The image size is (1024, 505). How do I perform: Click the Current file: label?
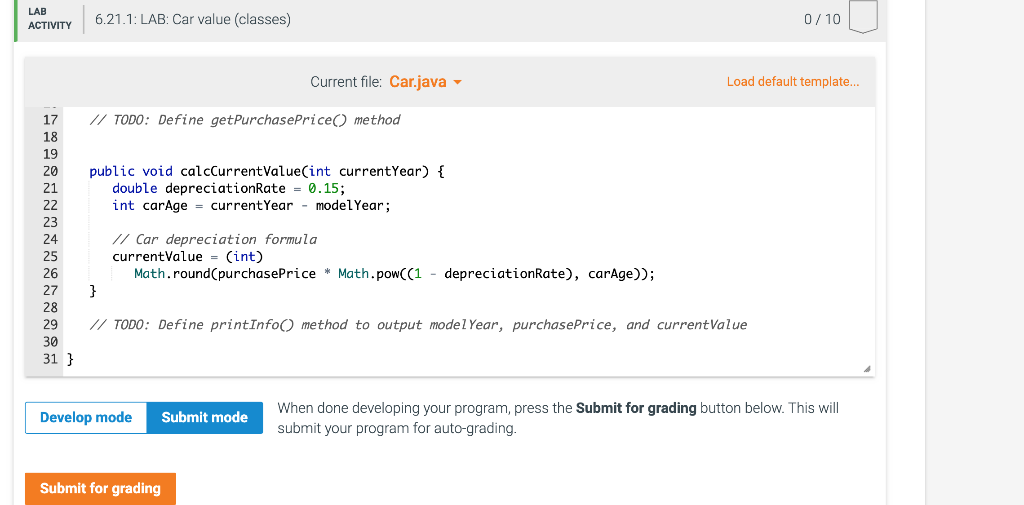pyautogui.click(x=346, y=82)
